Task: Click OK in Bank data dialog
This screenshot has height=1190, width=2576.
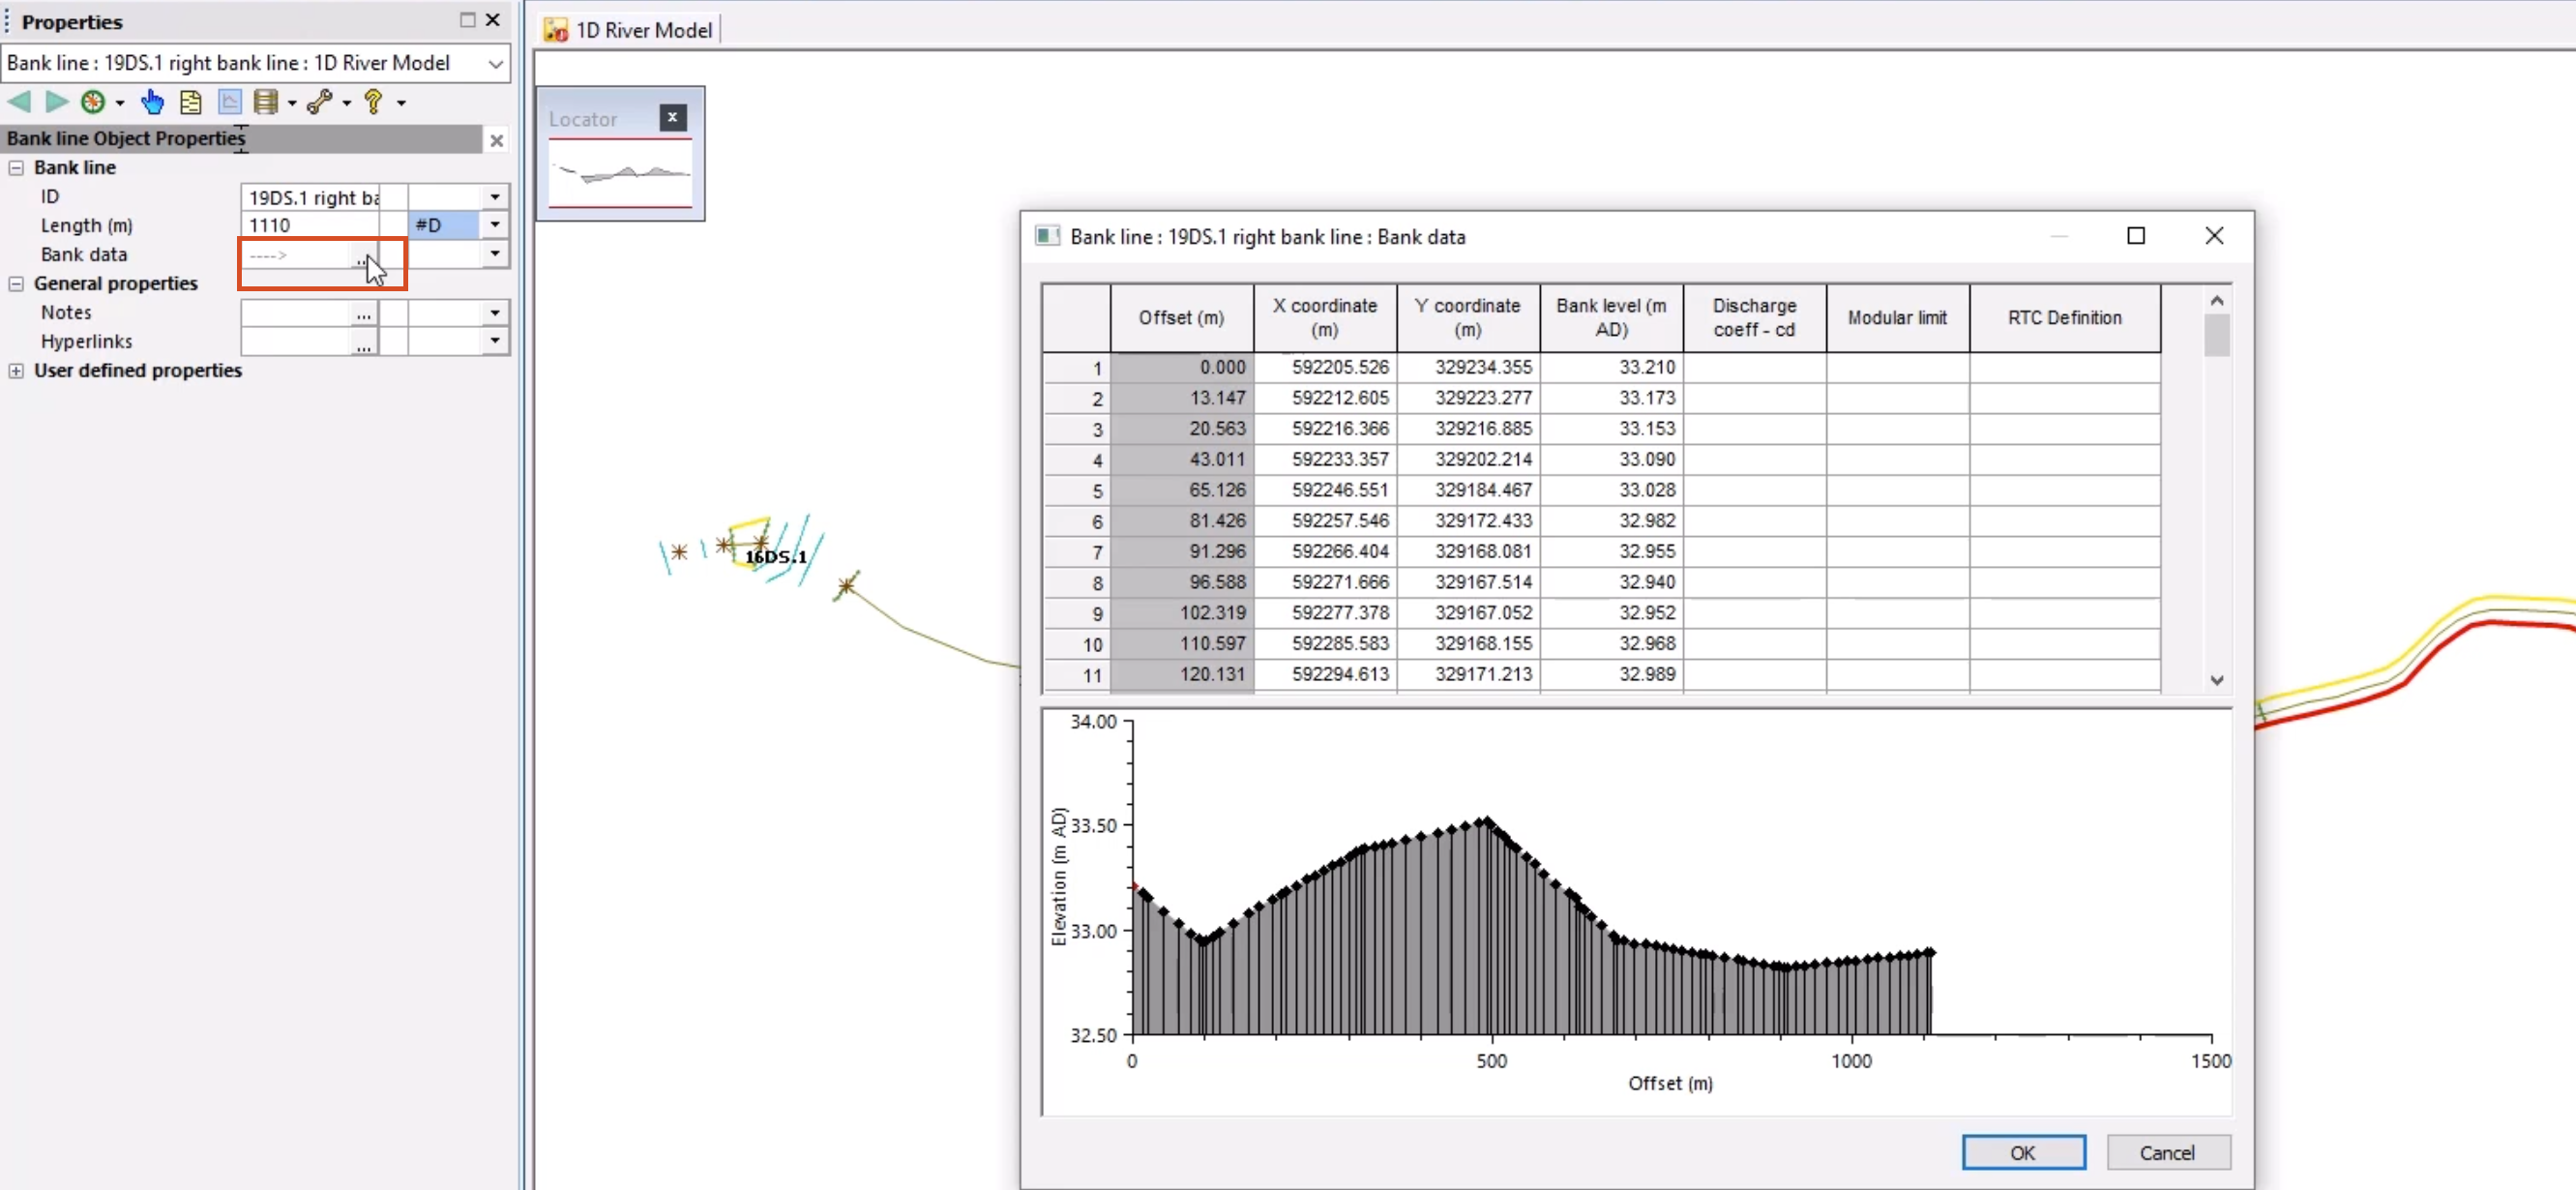Action: point(2022,1152)
